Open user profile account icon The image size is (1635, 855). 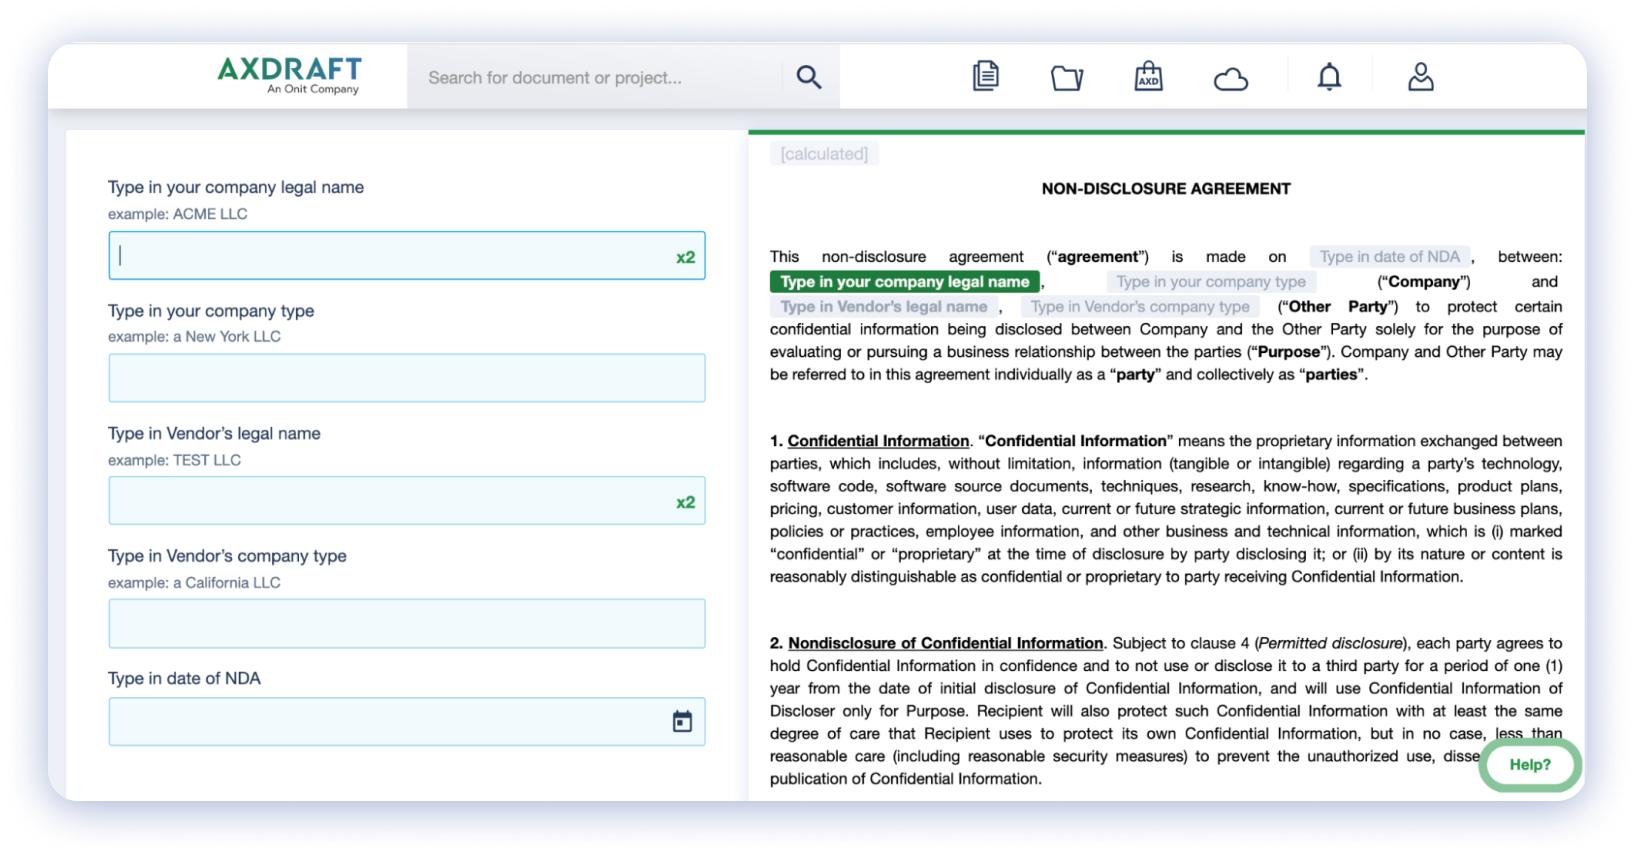(x=1420, y=77)
